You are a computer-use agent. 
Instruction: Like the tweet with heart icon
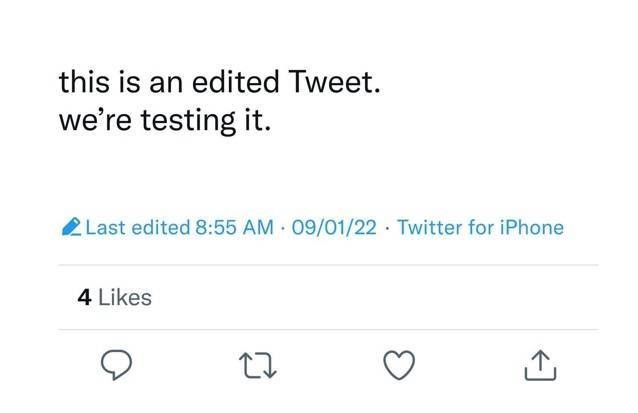pos(399,365)
